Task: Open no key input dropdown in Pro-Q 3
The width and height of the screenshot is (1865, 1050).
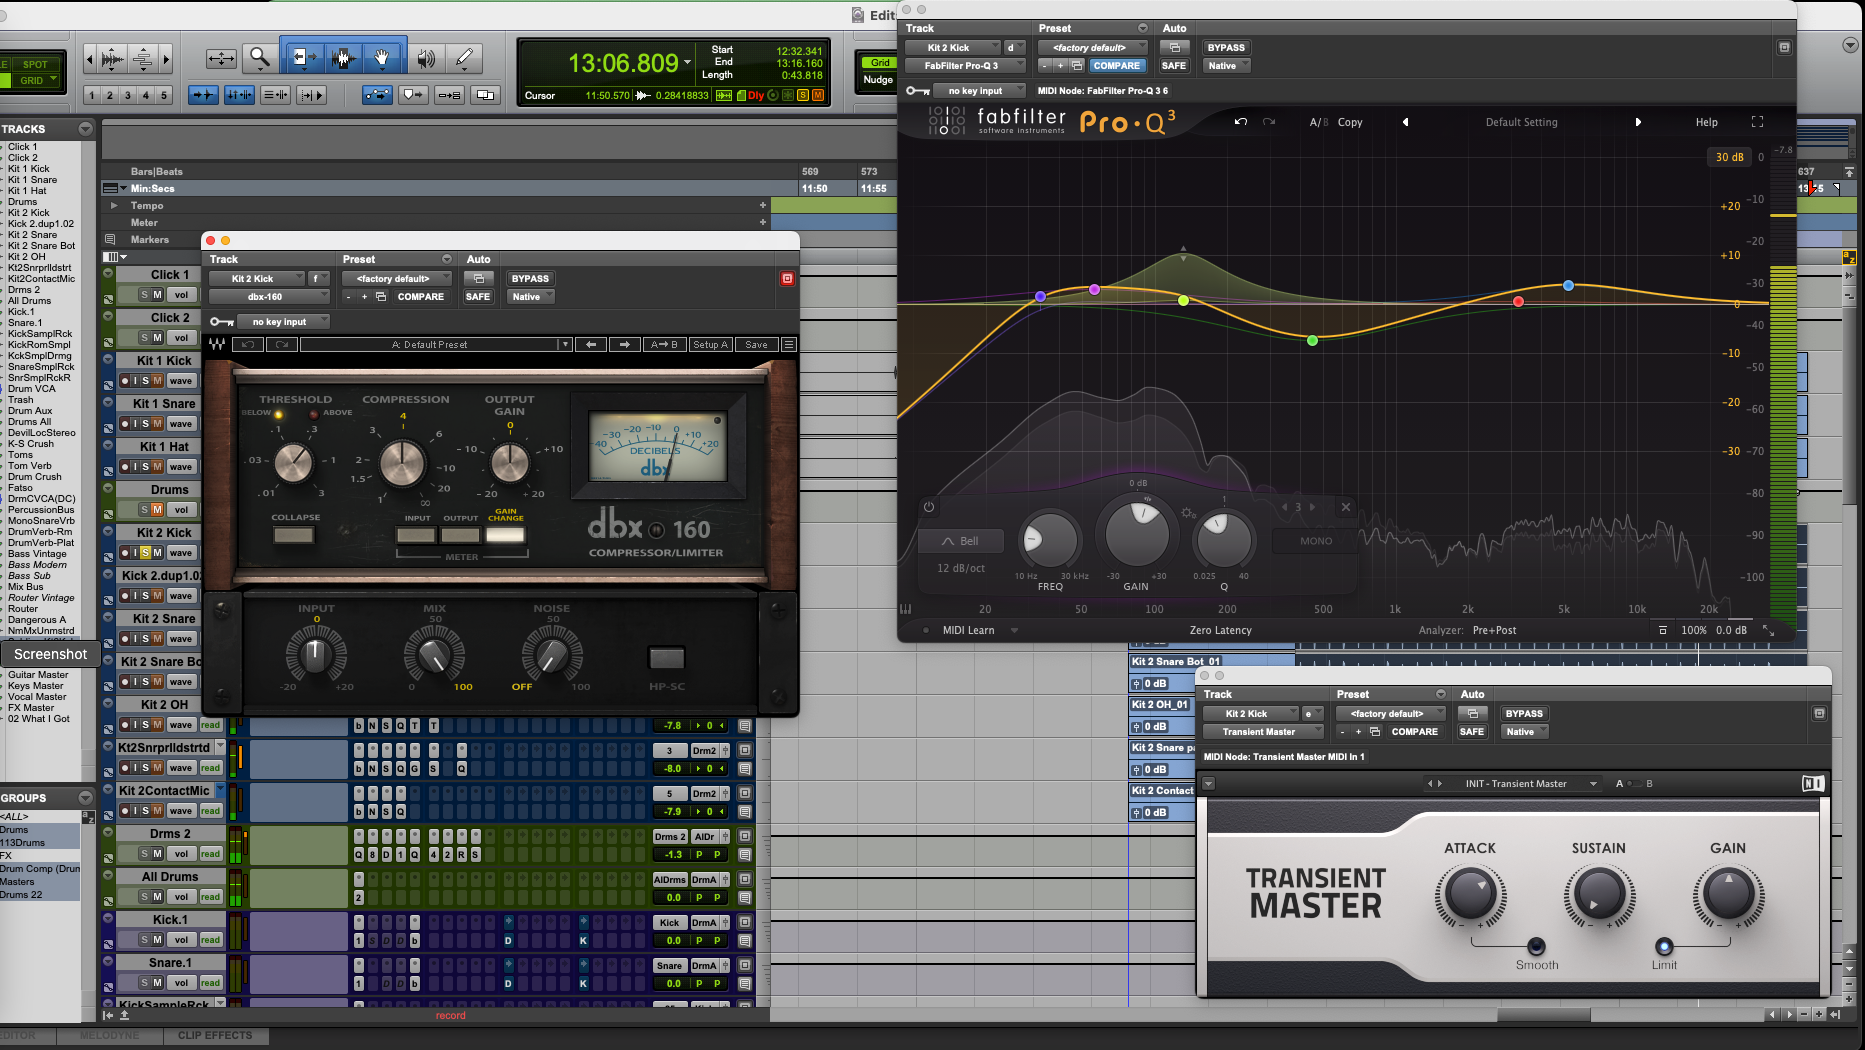Action: (980, 91)
